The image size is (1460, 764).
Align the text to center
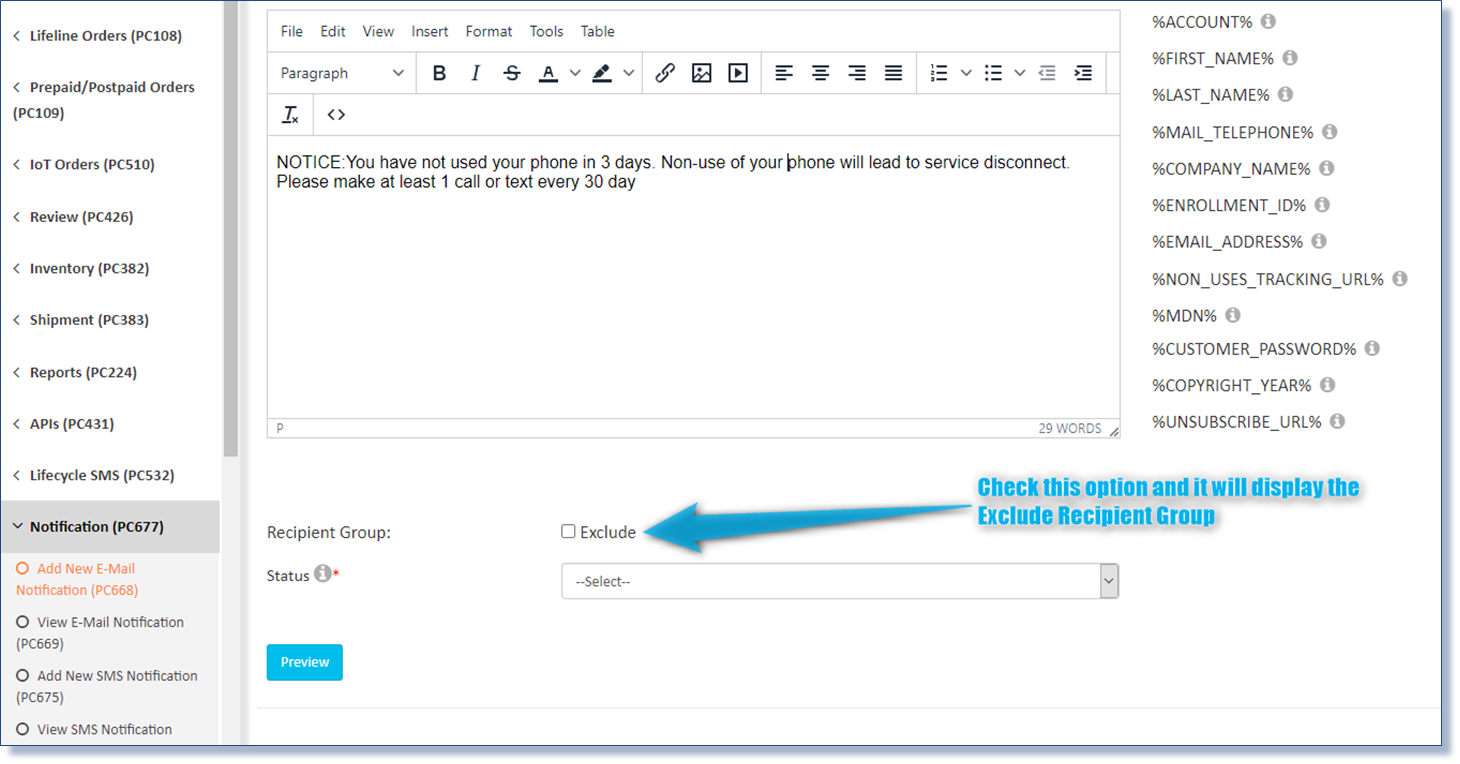tap(820, 72)
